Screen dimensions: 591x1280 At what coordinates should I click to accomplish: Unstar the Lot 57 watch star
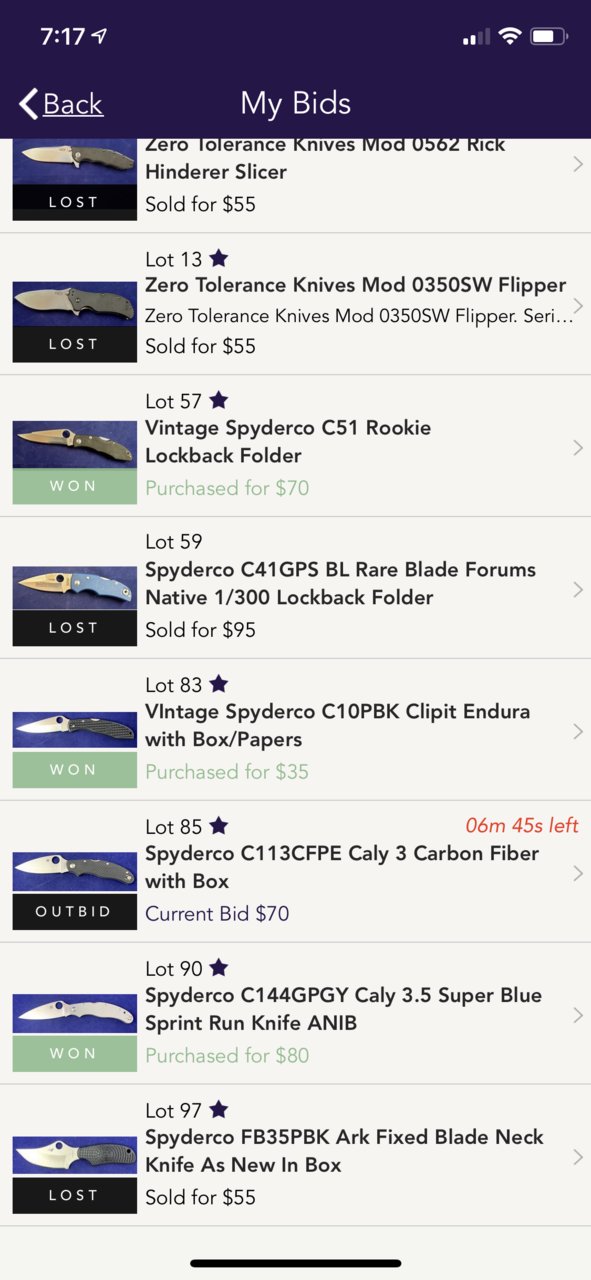[x=218, y=401]
